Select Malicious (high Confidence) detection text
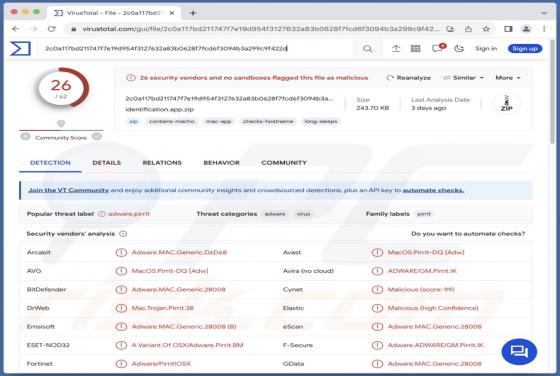This screenshot has width=560, height=376. (433, 308)
